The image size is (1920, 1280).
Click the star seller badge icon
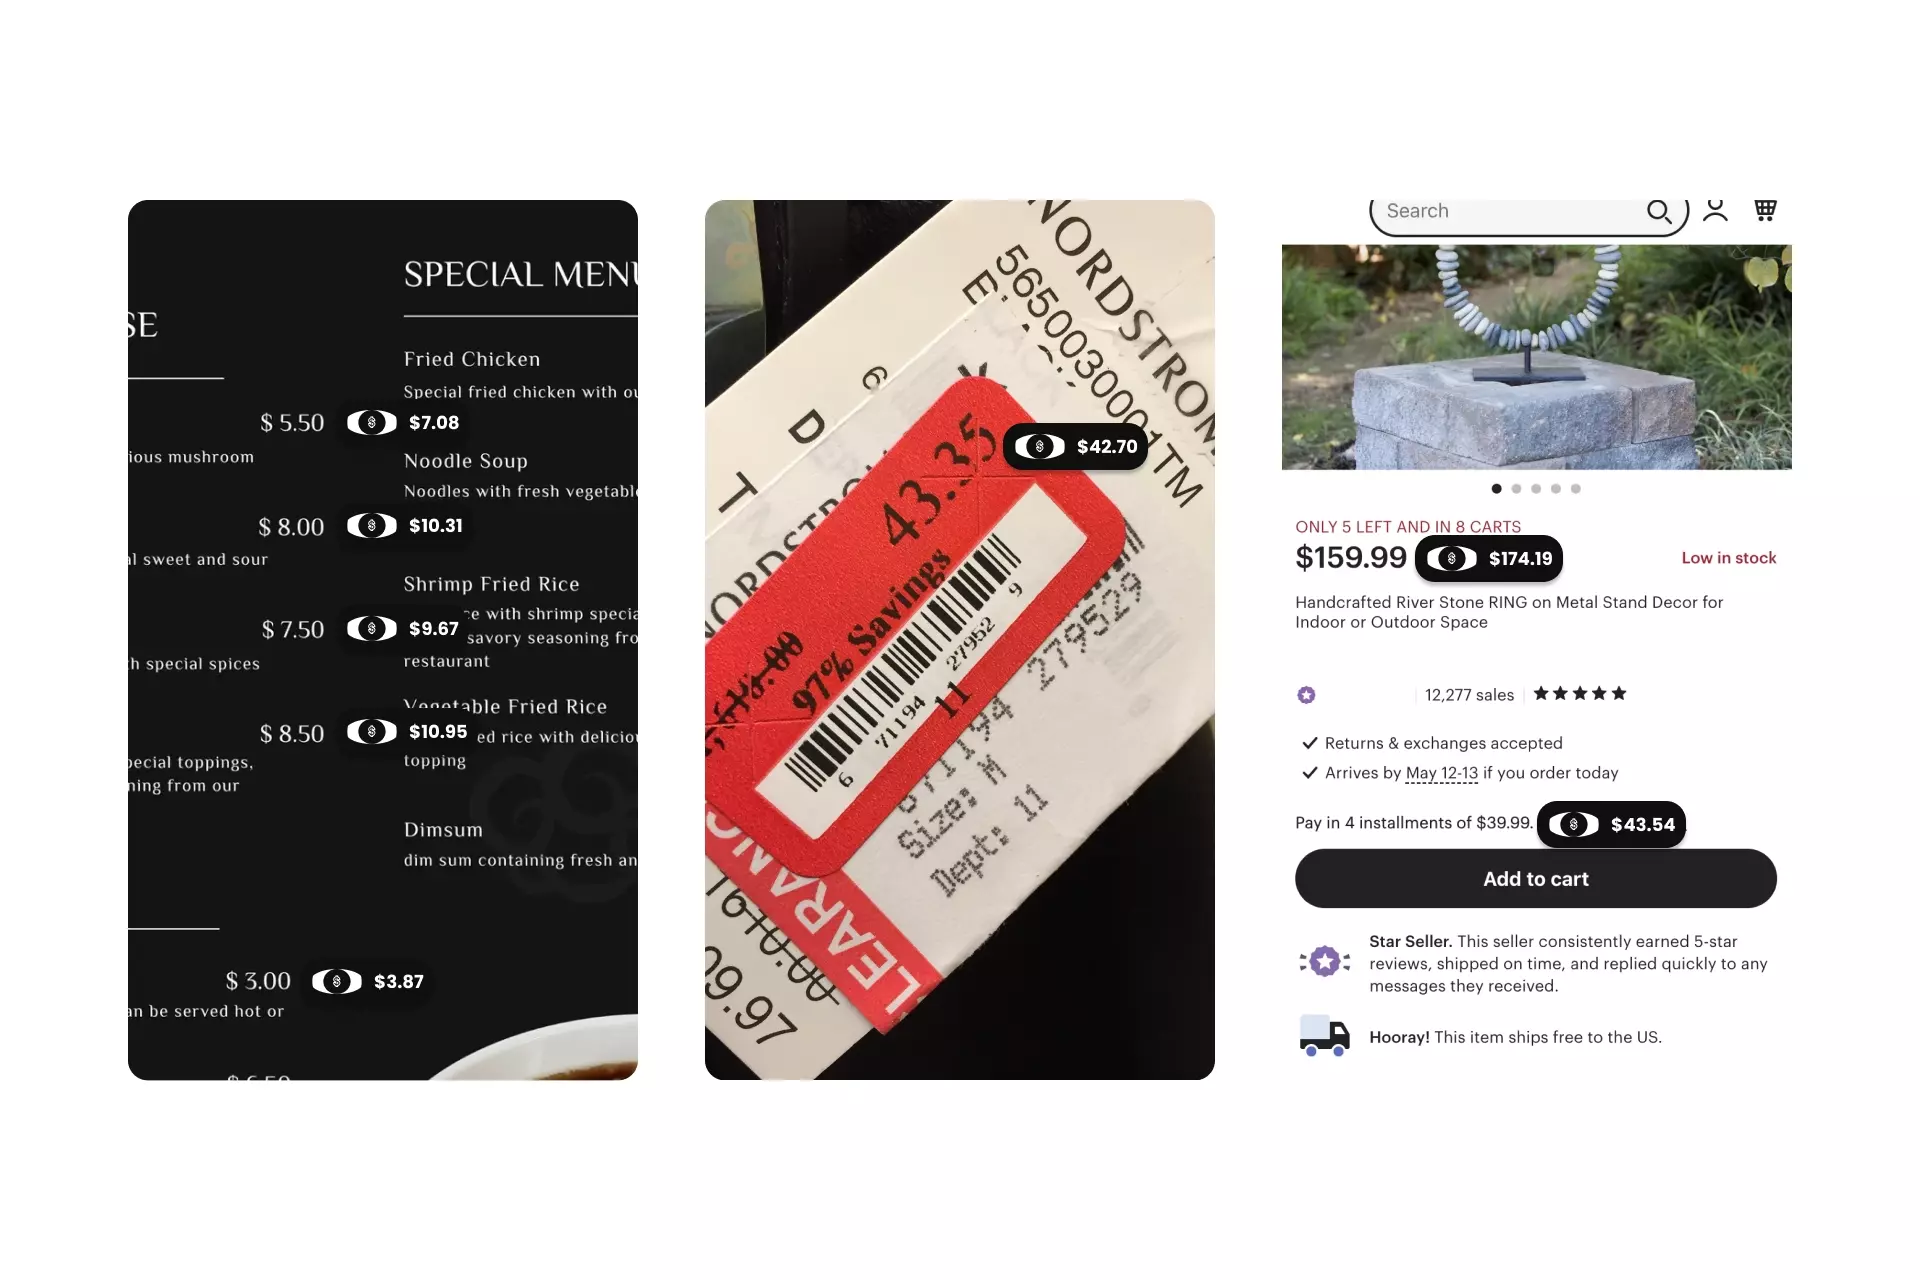pos(1324,961)
